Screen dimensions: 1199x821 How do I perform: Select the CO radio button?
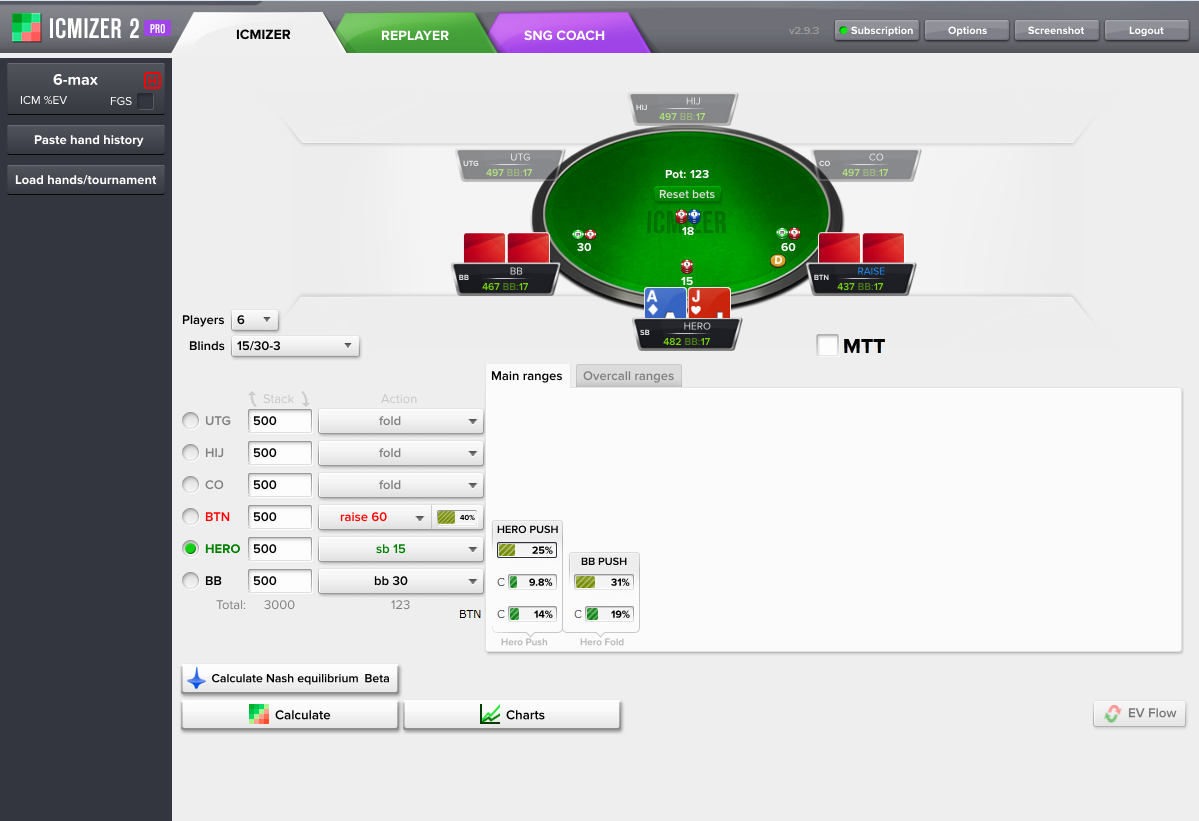[x=190, y=485]
